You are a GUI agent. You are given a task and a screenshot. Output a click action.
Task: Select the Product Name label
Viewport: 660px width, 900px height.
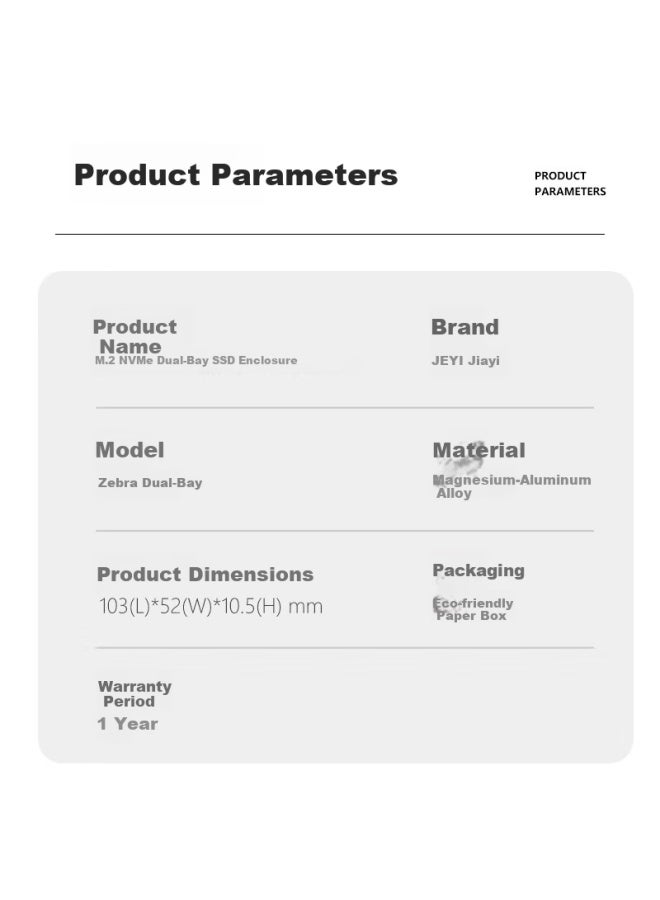(135, 336)
